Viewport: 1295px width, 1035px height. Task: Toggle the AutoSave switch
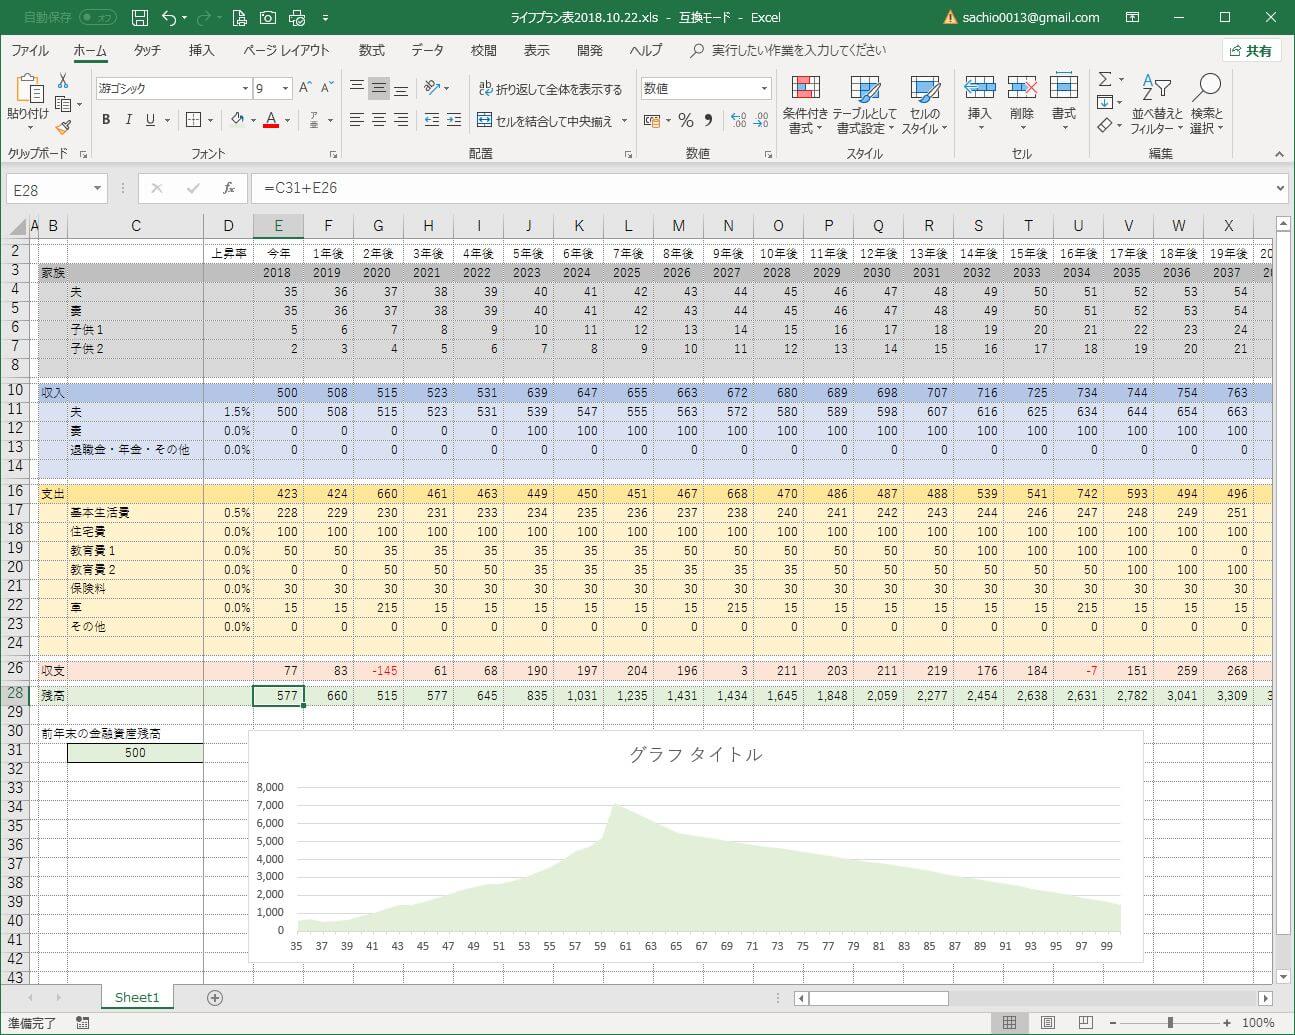point(97,17)
